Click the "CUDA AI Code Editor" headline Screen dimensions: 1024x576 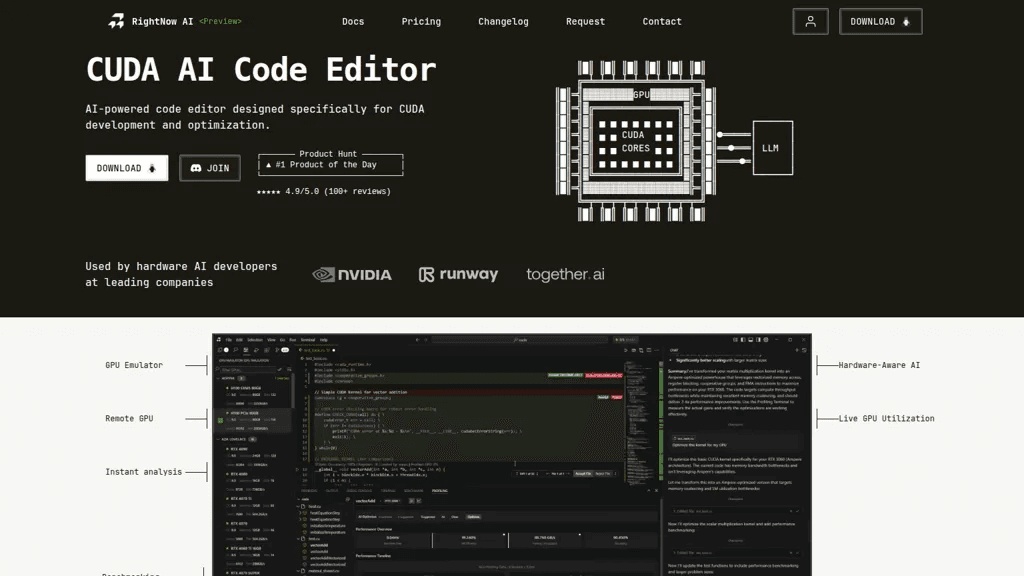(x=261, y=70)
